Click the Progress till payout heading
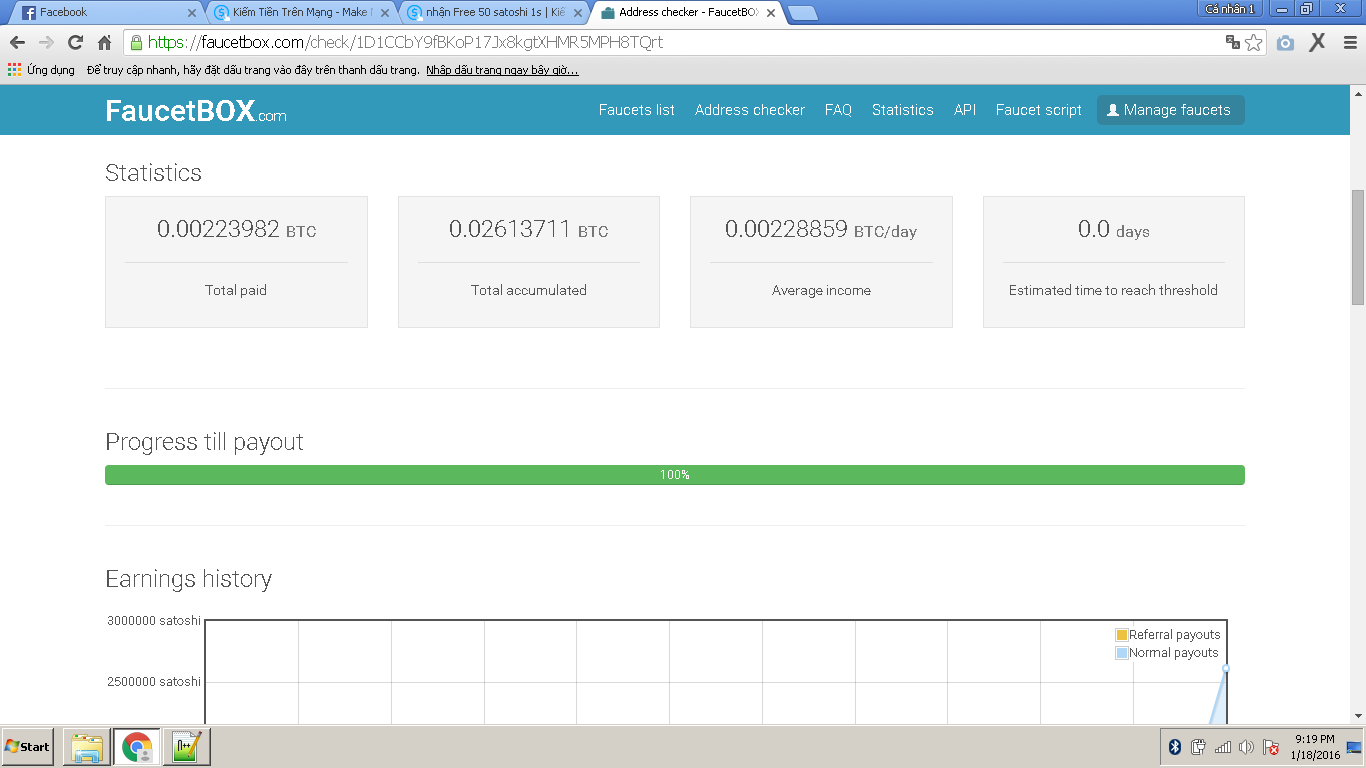The height and width of the screenshot is (768, 1366). click(204, 442)
